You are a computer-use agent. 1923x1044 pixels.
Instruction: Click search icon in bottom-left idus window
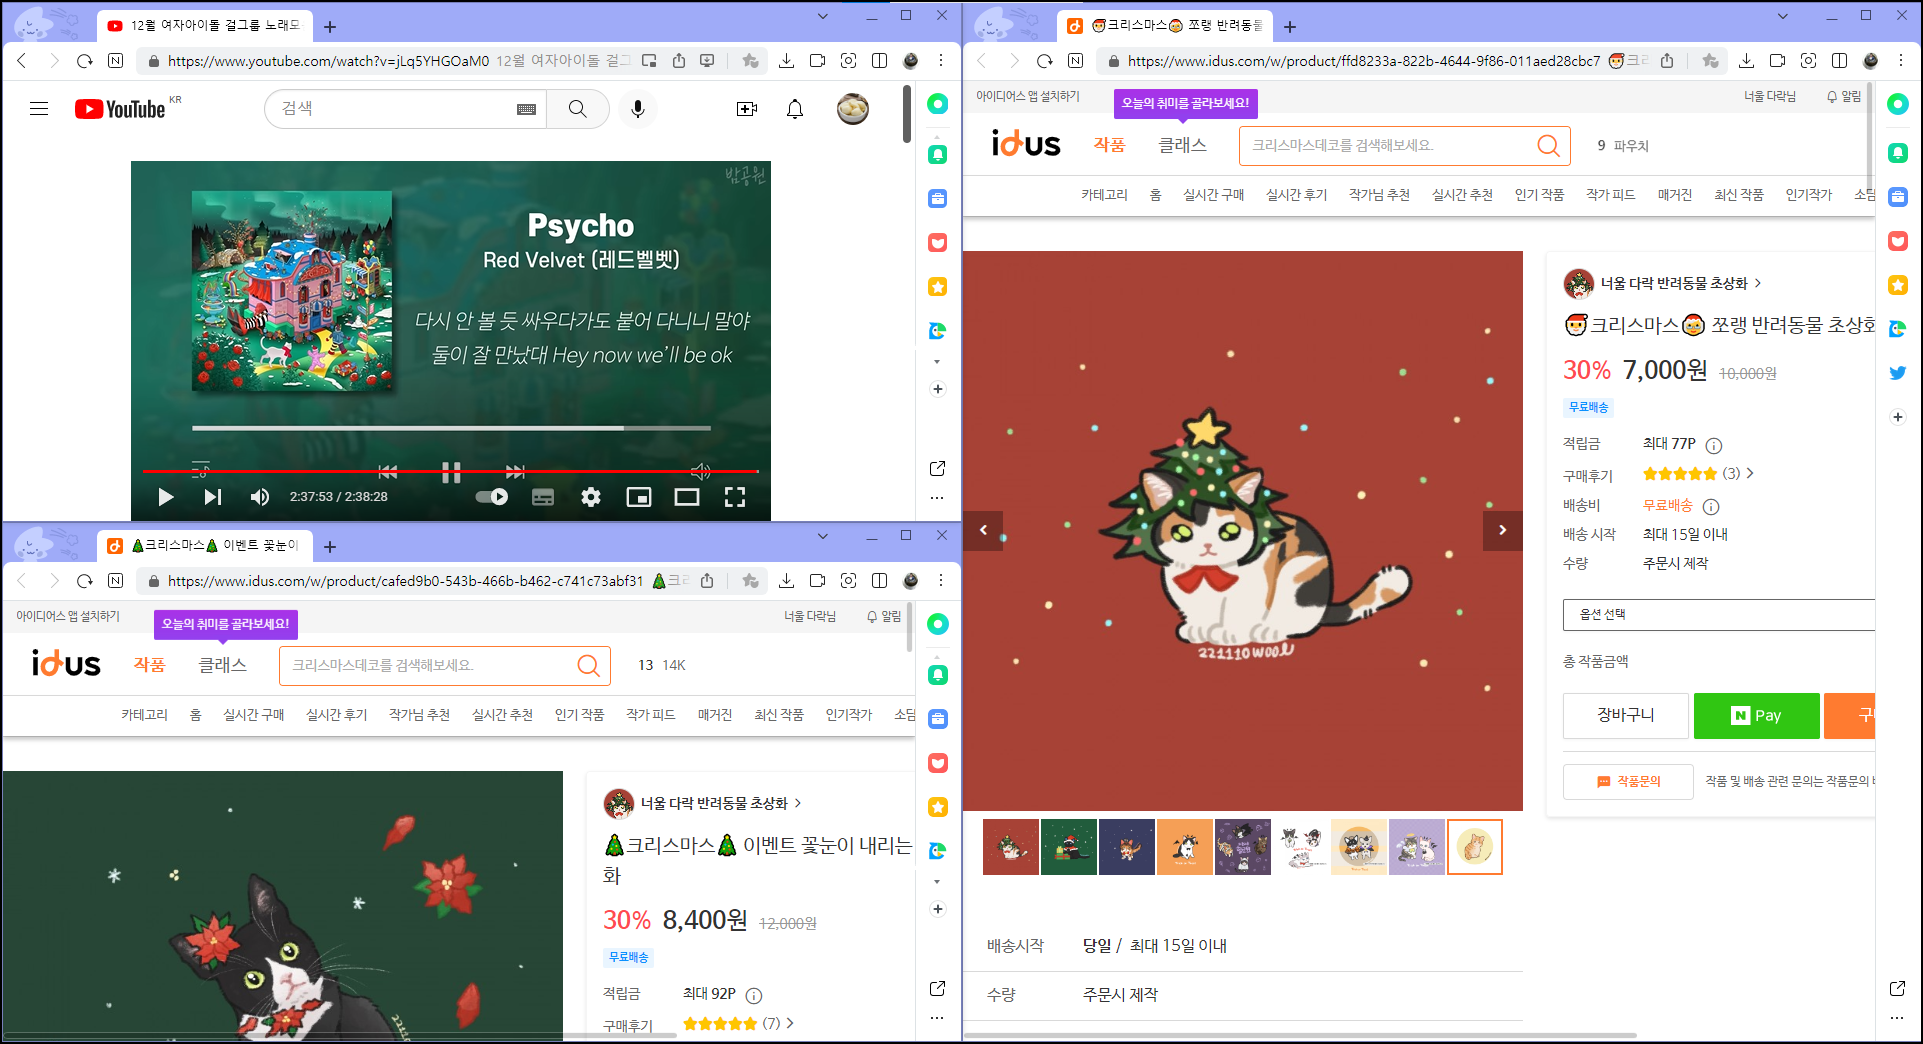tap(588, 666)
